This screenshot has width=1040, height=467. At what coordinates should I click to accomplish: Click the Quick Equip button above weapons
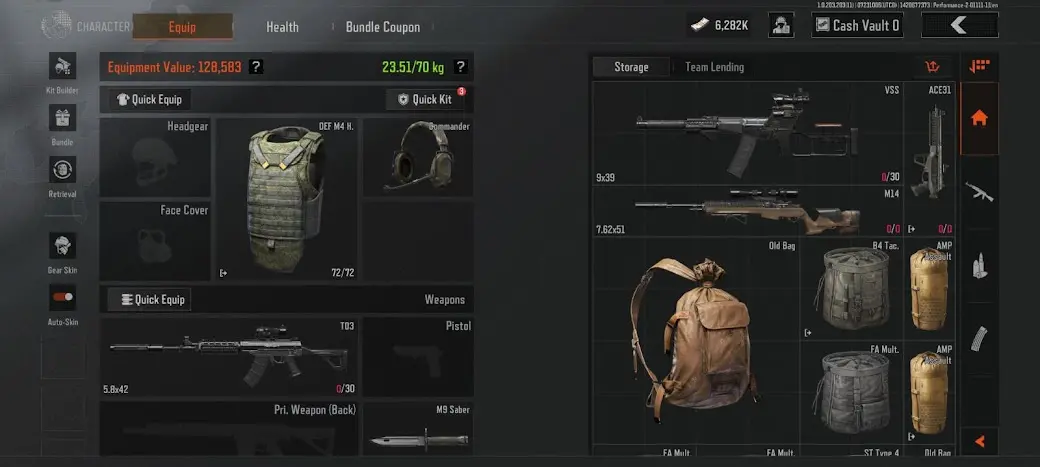click(x=149, y=300)
